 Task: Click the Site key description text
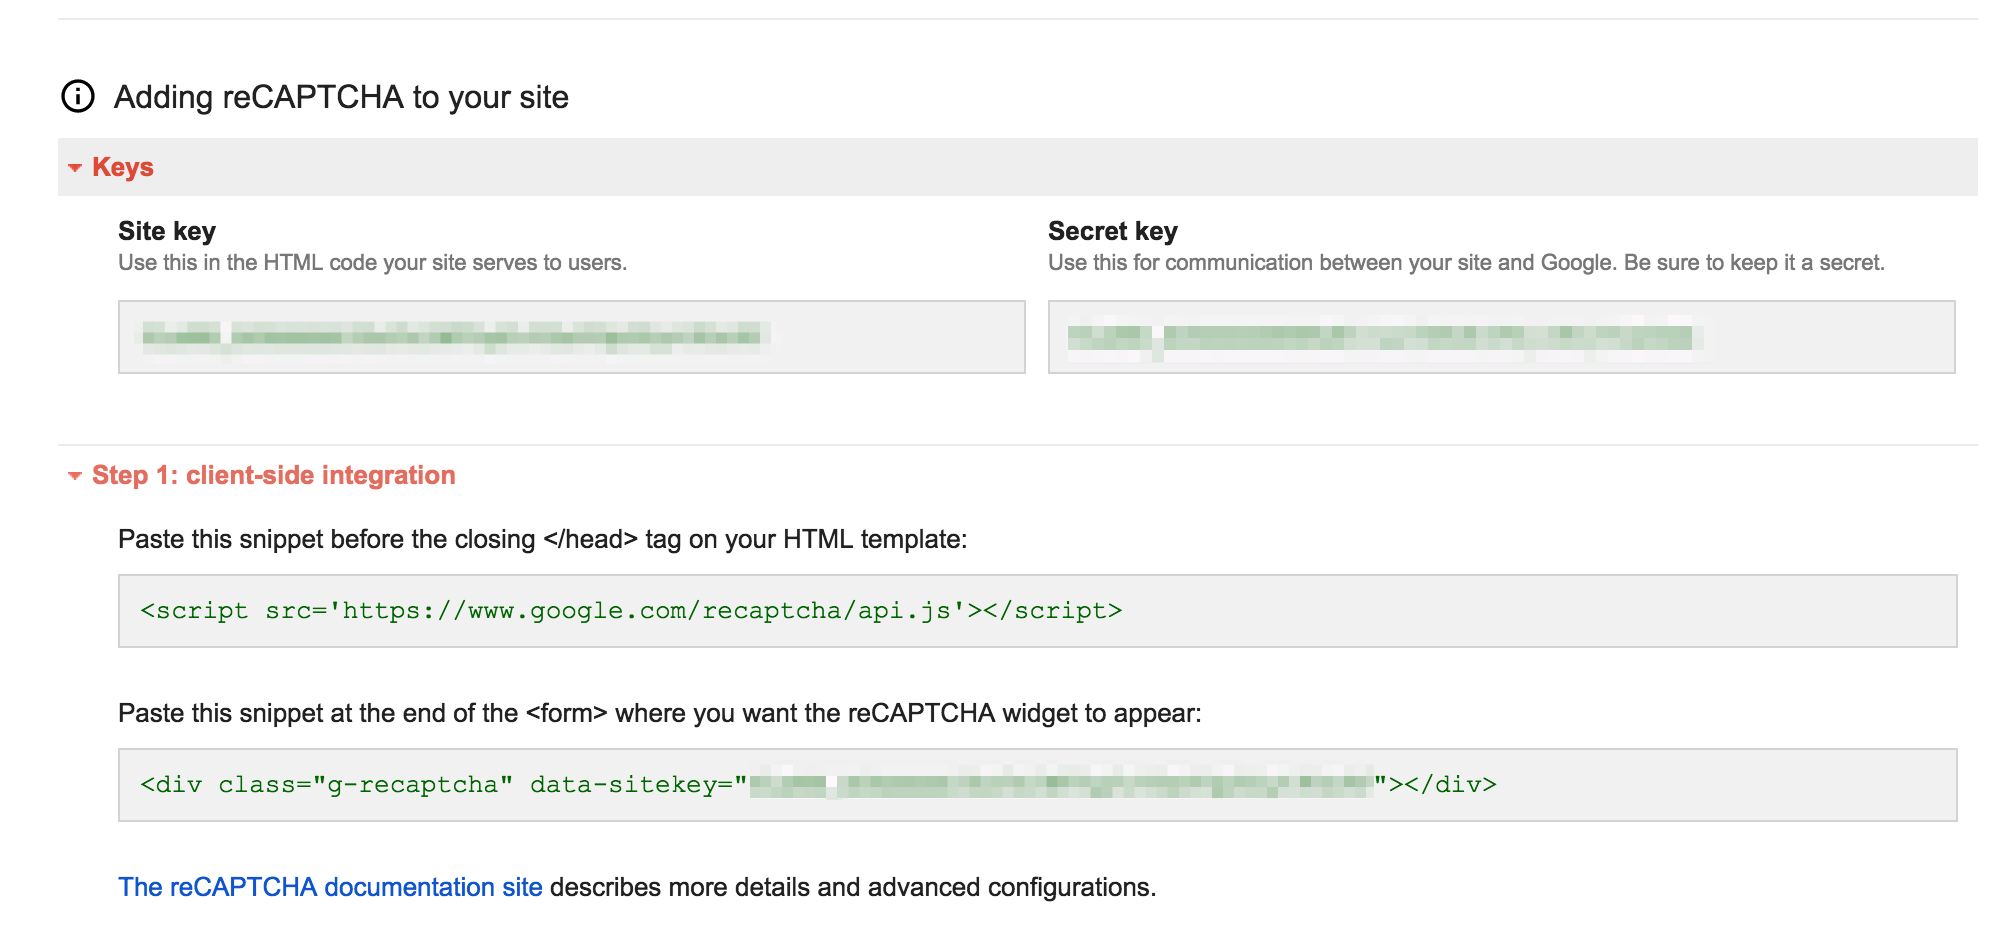[372, 263]
